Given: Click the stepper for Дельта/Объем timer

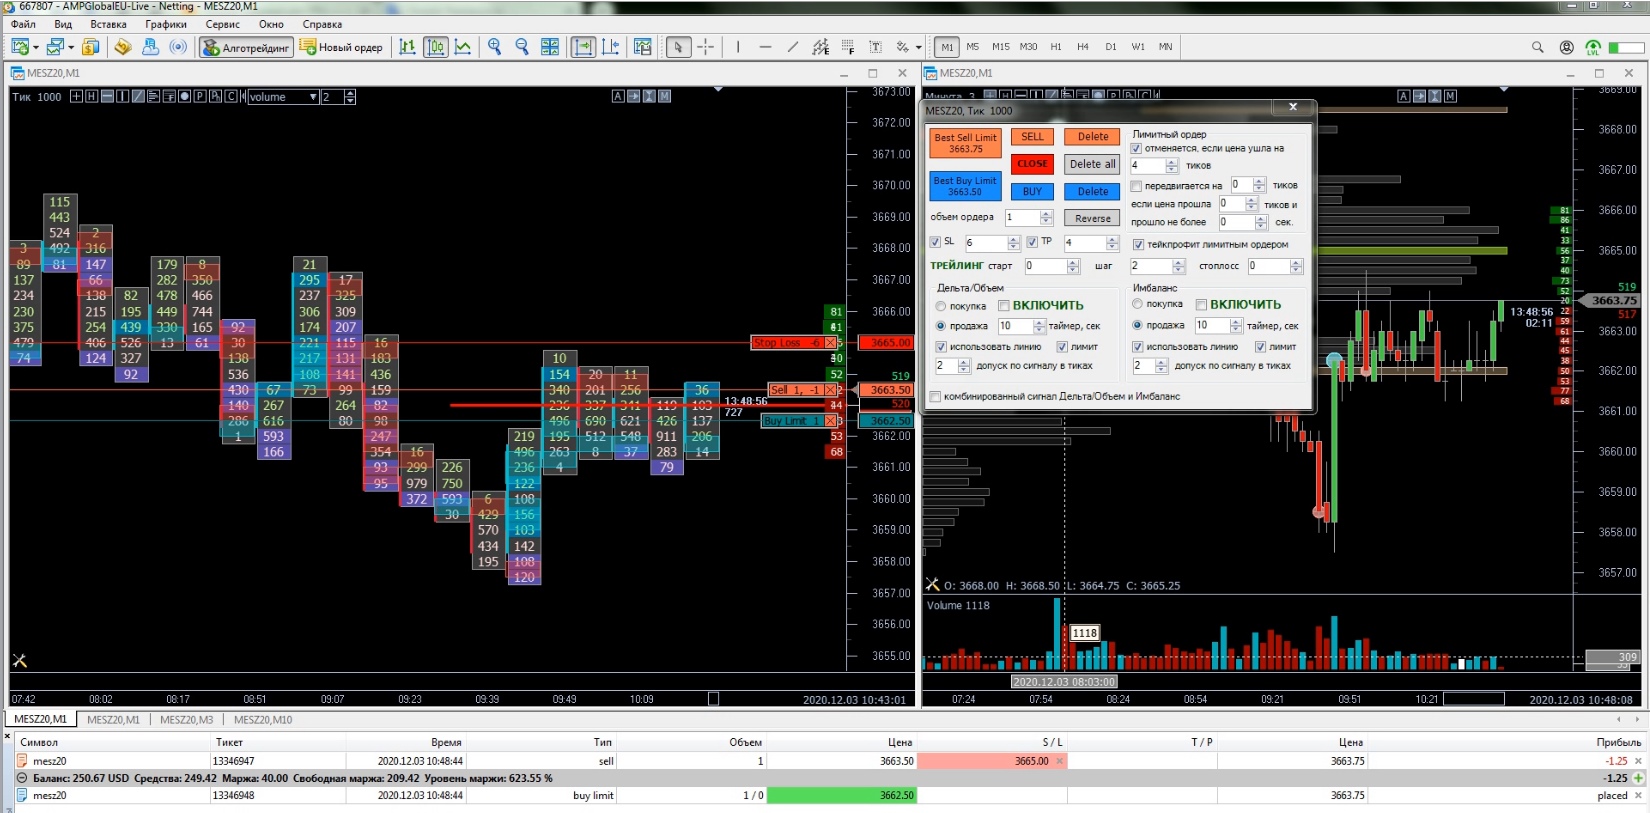Looking at the screenshot, I should click(x=1039, y=326).
